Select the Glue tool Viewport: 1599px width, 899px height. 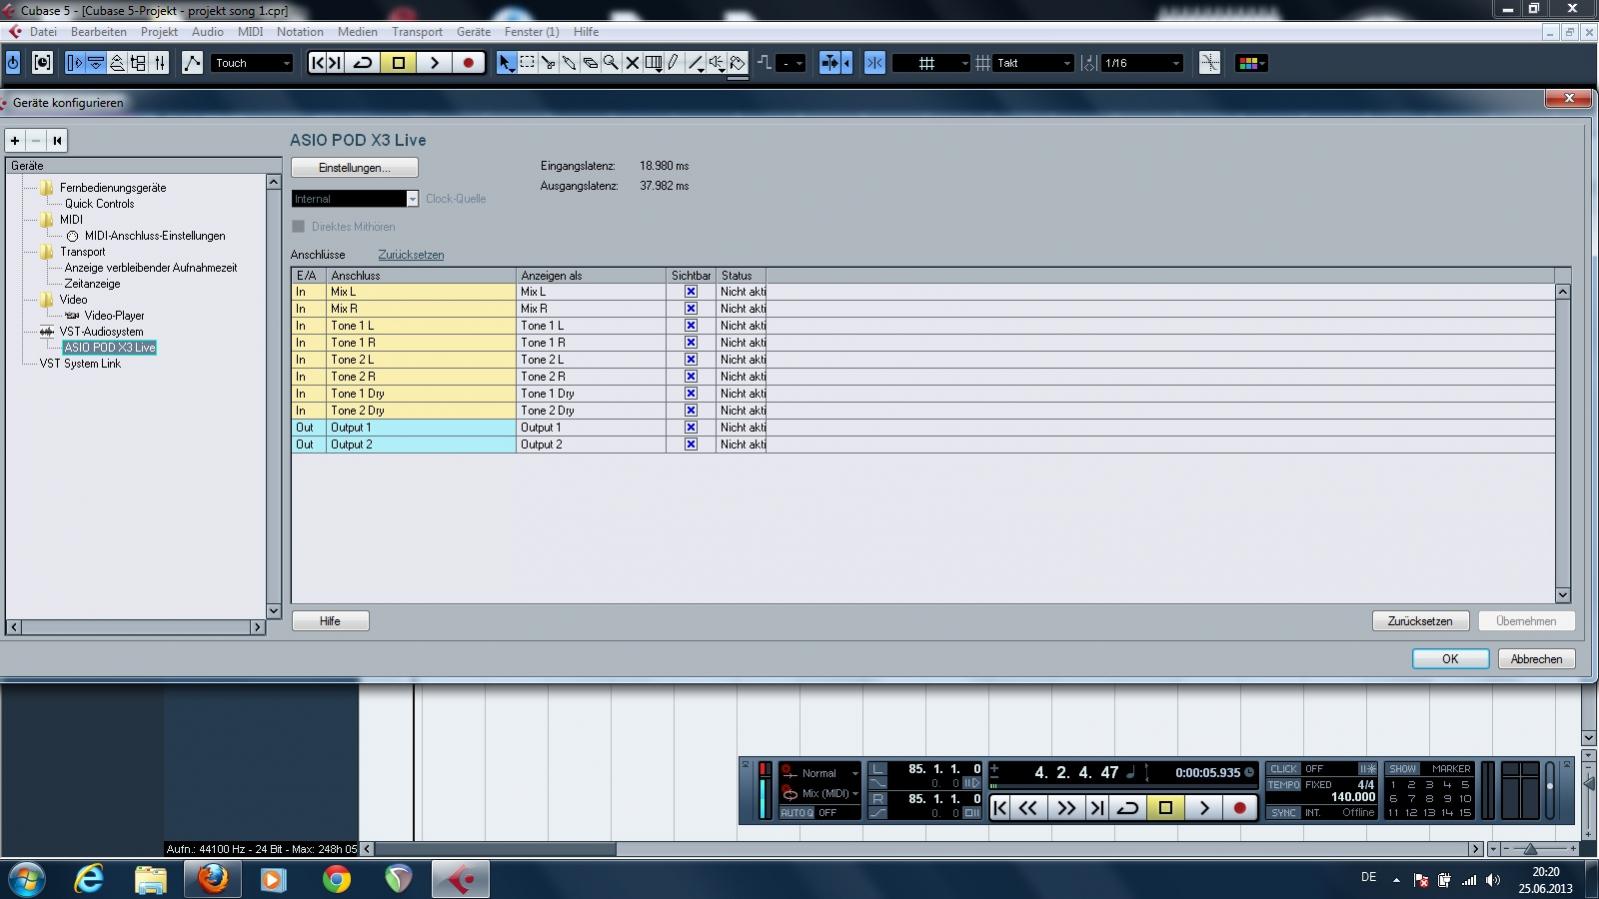point(569,63)
